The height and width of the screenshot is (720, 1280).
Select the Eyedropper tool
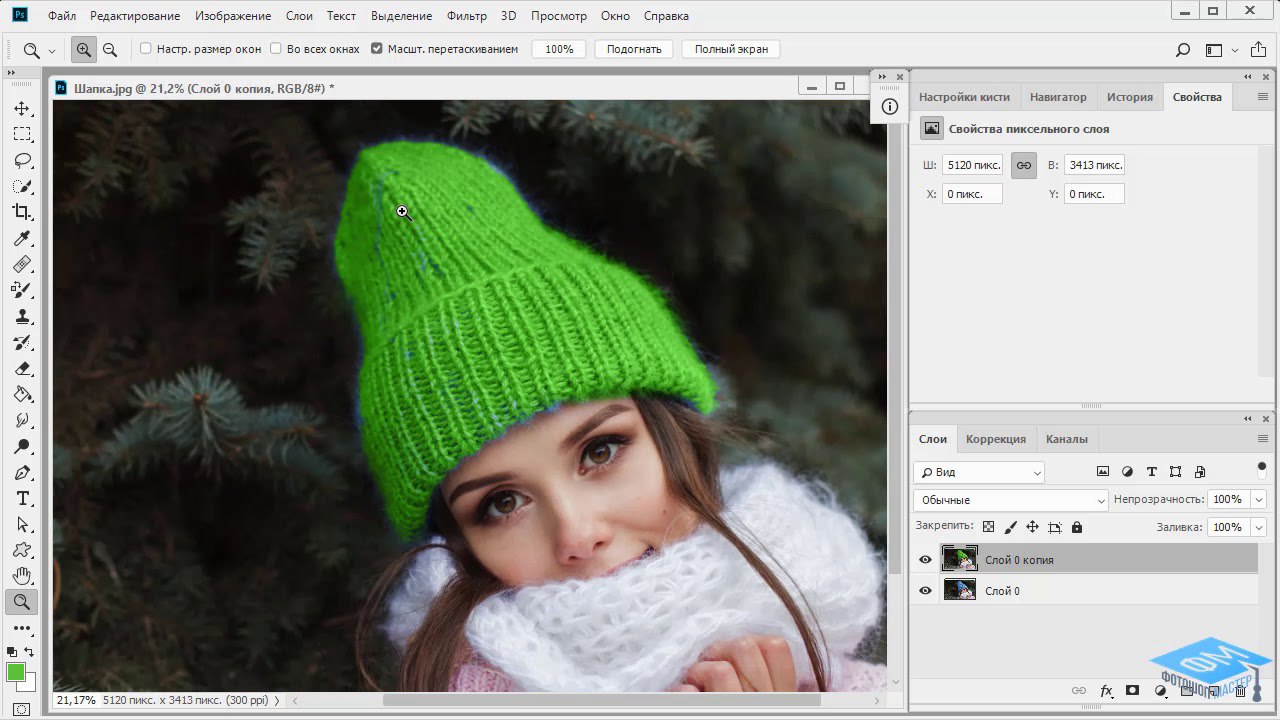pyautogui.click(x=22, y=238)
